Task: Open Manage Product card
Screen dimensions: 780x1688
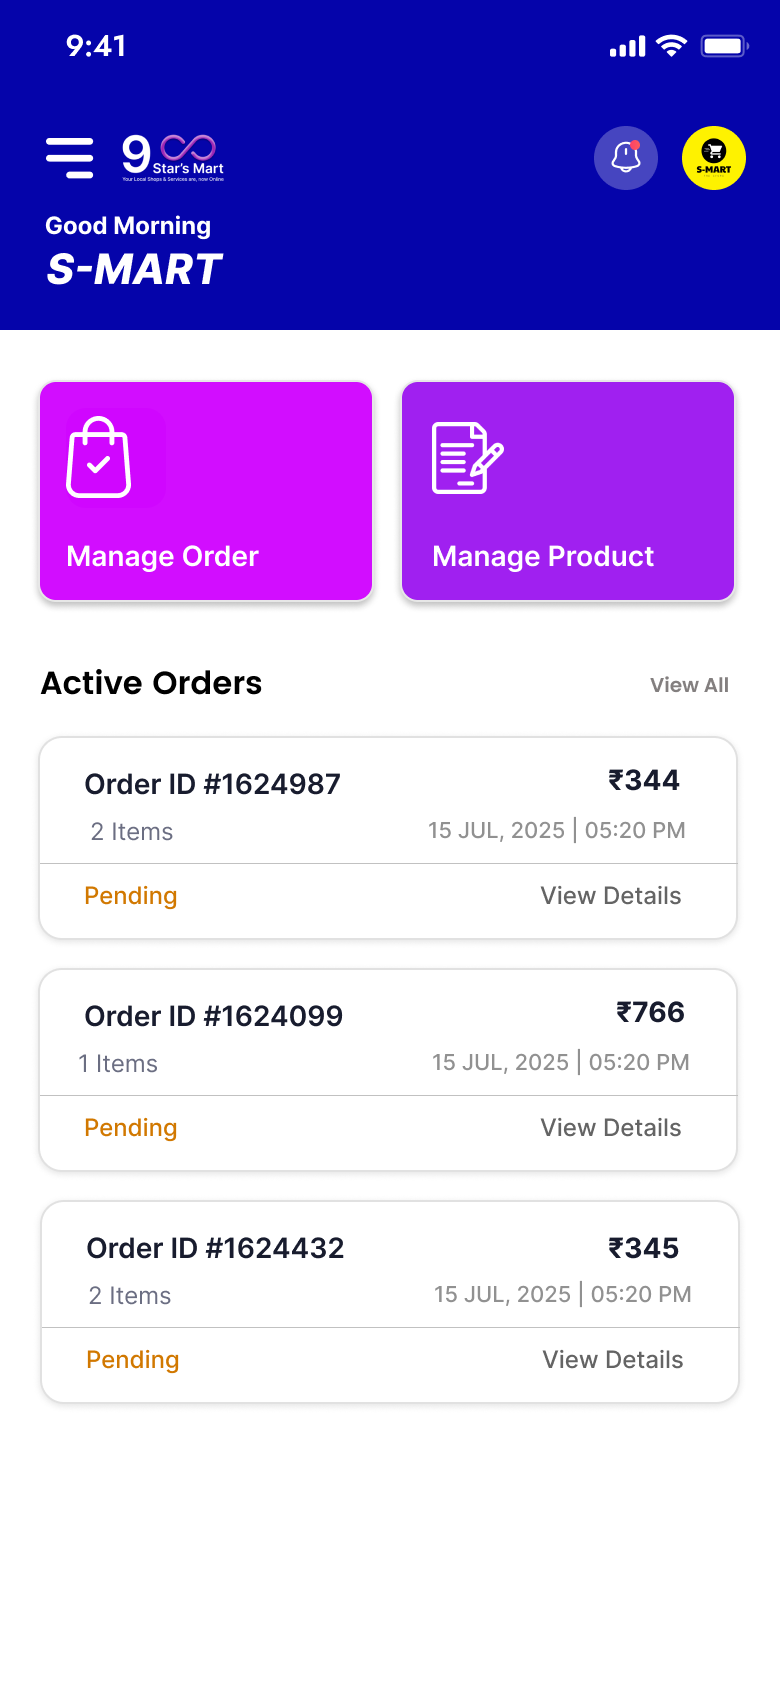Action: pos(568,491)
